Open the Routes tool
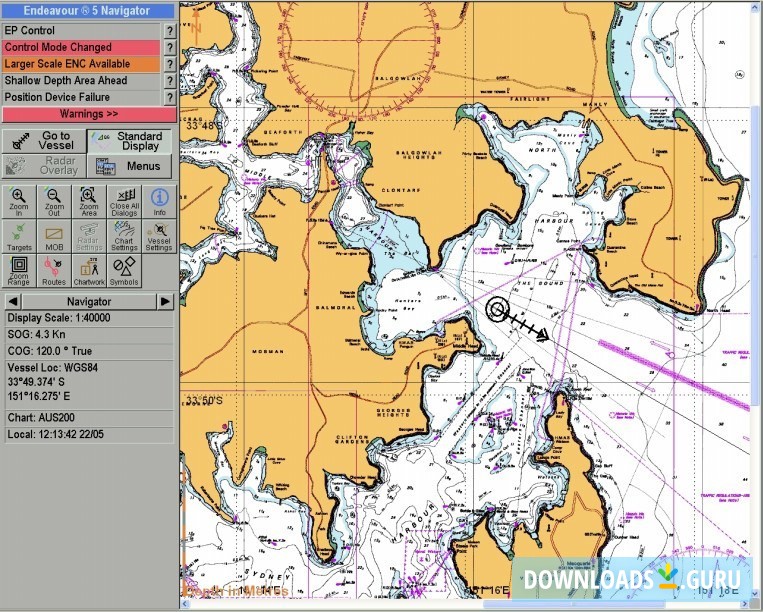 (54, 271)
